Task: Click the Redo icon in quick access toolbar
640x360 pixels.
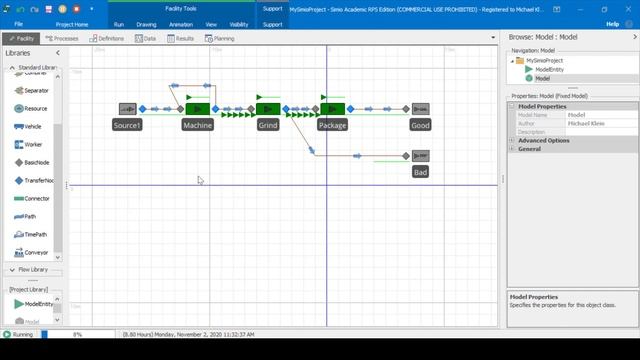Action: click(34, 9)
